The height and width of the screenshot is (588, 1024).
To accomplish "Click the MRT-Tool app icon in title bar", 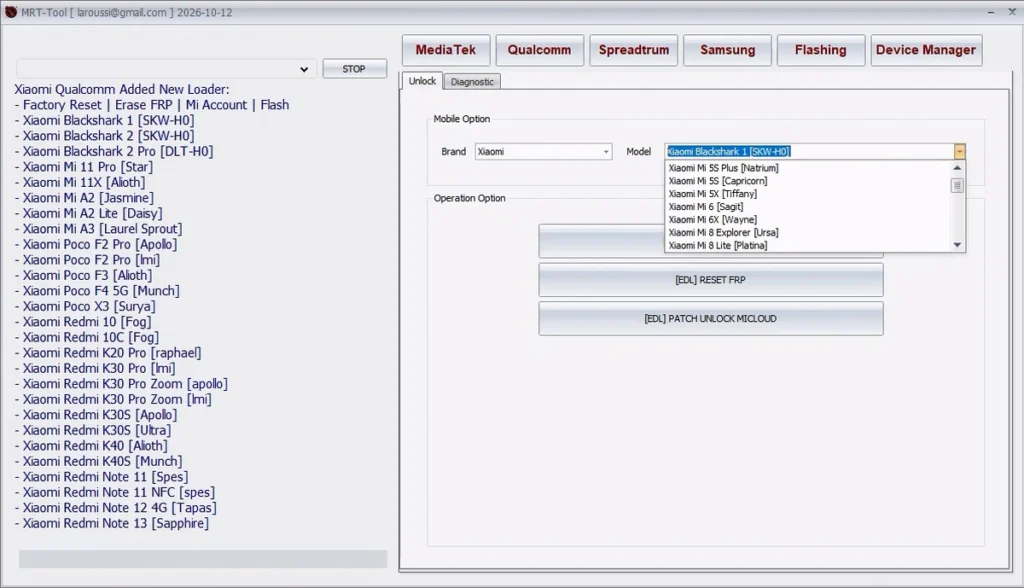I will coord(11,11).
